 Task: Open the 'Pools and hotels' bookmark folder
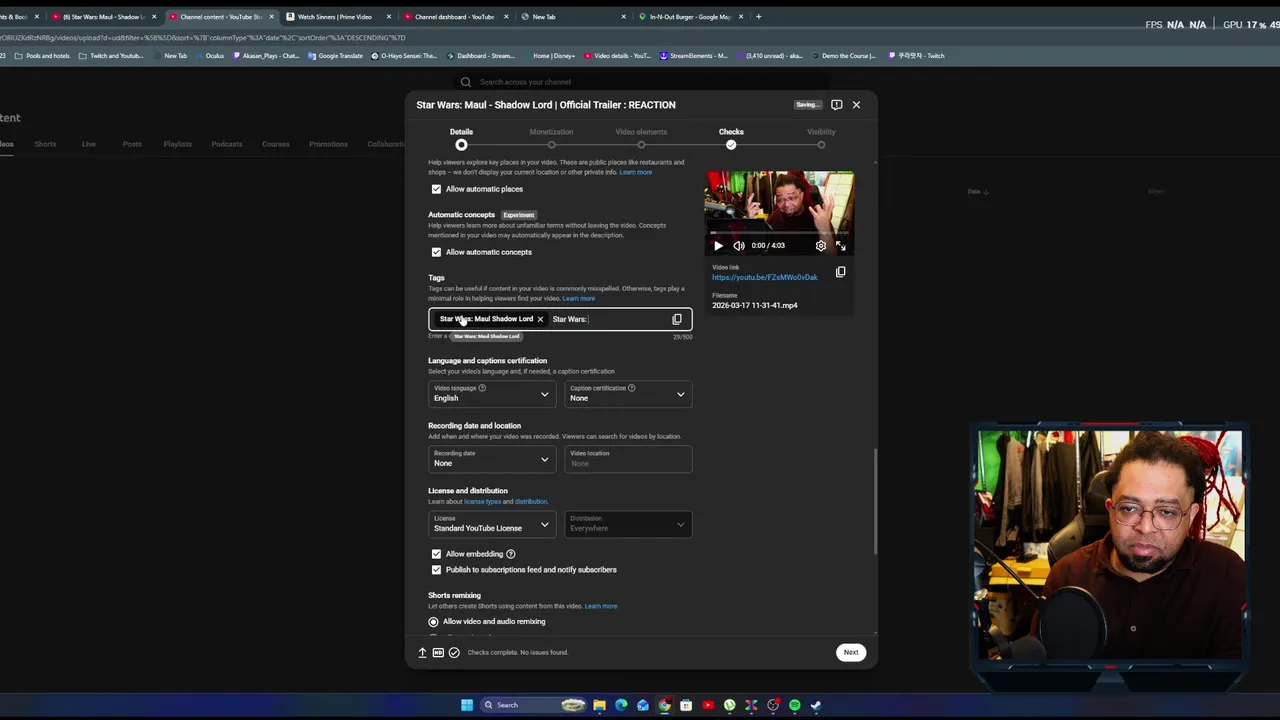click(x=44, y=56)
